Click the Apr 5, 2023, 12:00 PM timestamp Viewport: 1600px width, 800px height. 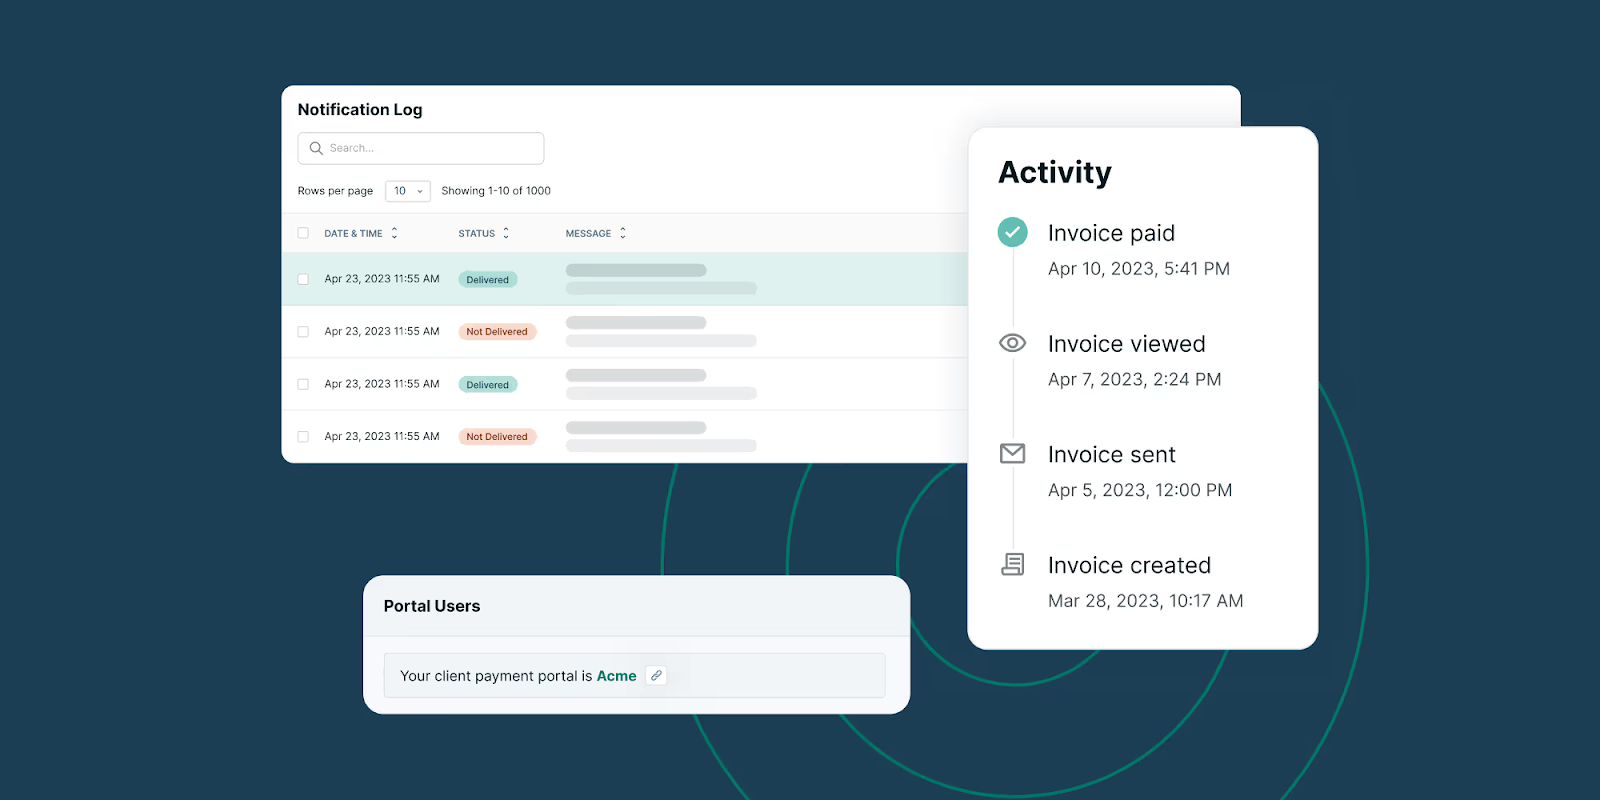click(1140, 491)
